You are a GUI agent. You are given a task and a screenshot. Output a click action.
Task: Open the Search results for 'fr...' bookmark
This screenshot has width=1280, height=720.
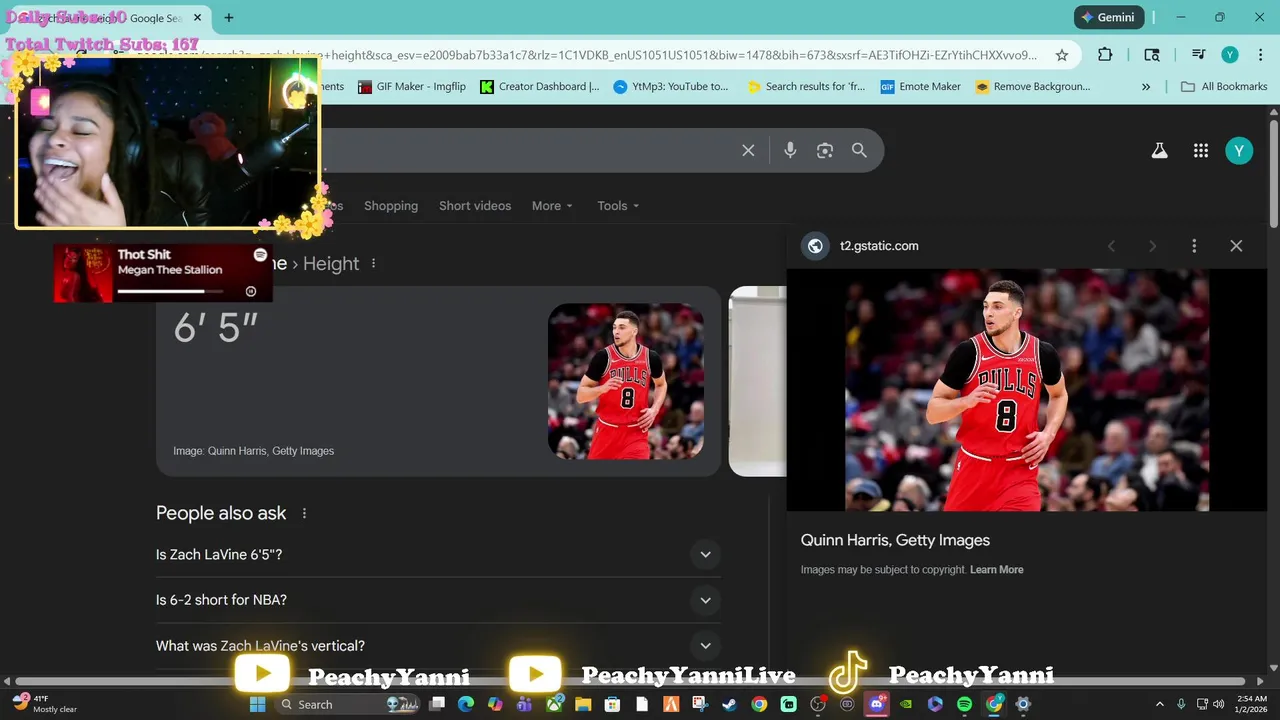[806, 87]
